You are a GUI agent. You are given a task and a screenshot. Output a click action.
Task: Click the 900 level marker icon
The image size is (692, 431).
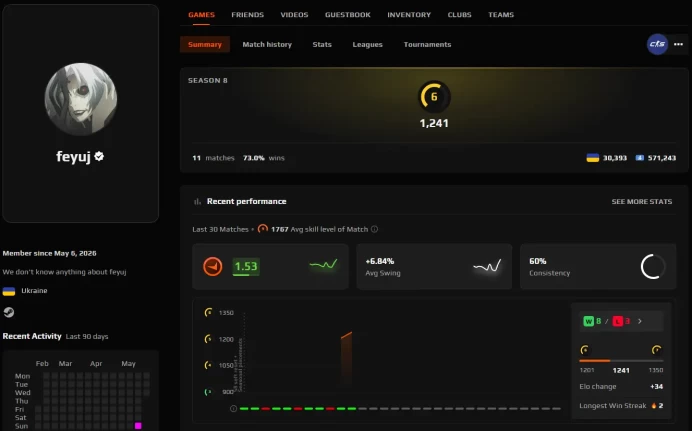coord(208,392)
